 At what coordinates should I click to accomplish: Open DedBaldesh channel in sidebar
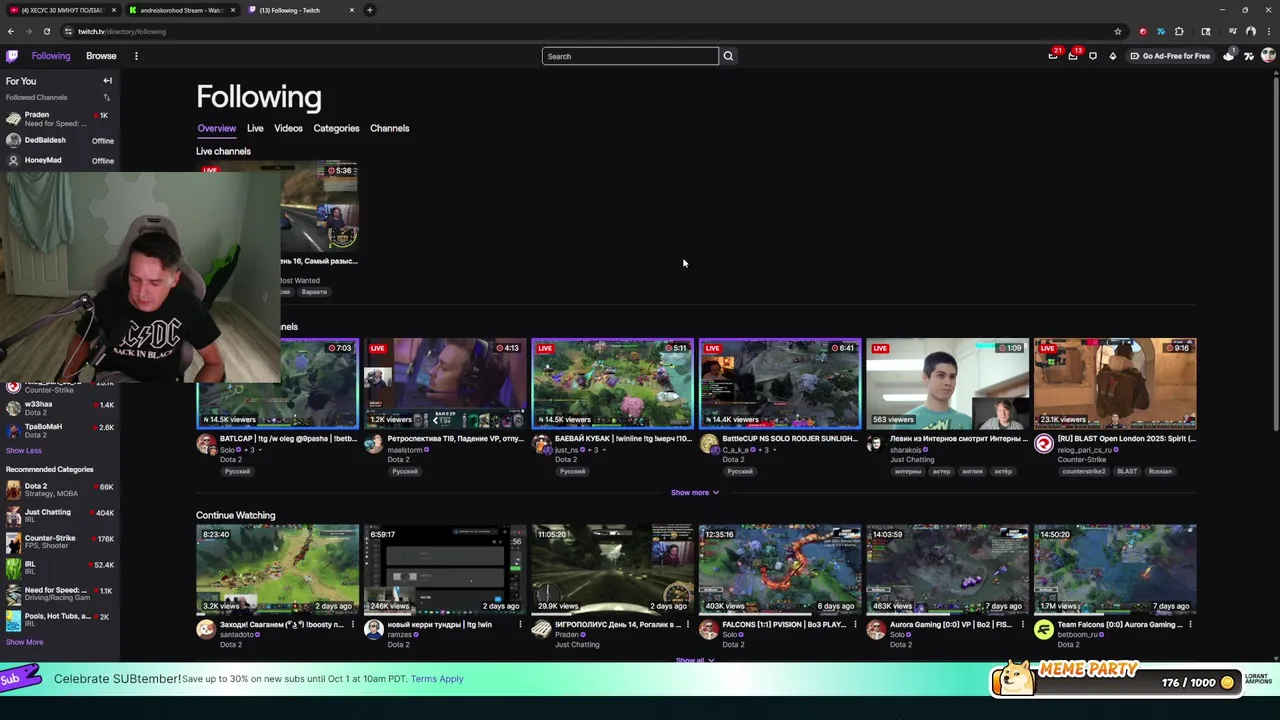pyautogui.click(x=60, y=140)
